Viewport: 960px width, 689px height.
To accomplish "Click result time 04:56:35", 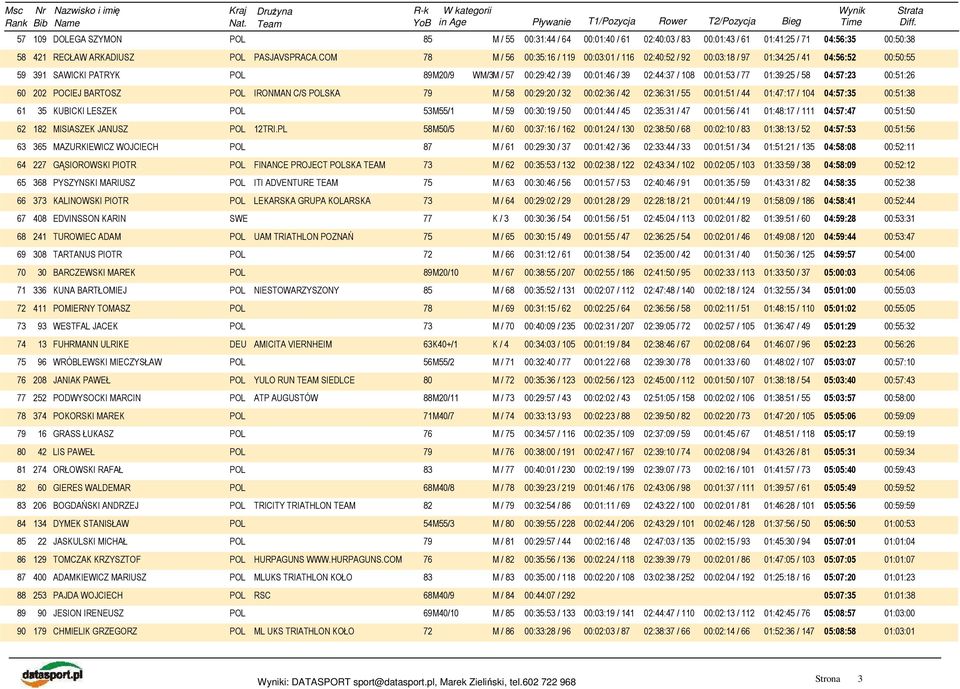I will pos(839,39).
